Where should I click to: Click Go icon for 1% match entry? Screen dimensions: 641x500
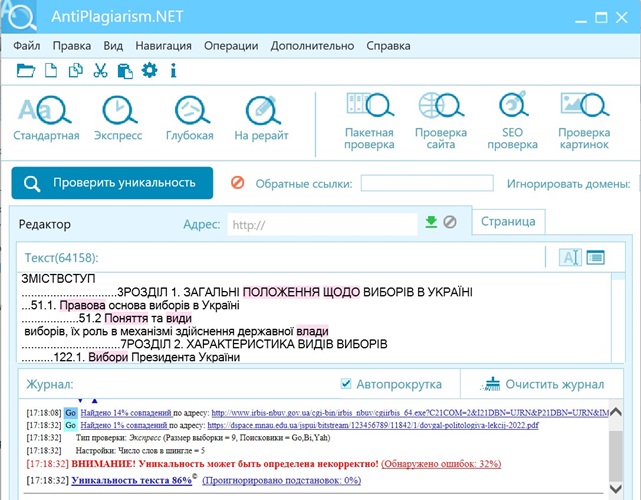tap(71, 425)
